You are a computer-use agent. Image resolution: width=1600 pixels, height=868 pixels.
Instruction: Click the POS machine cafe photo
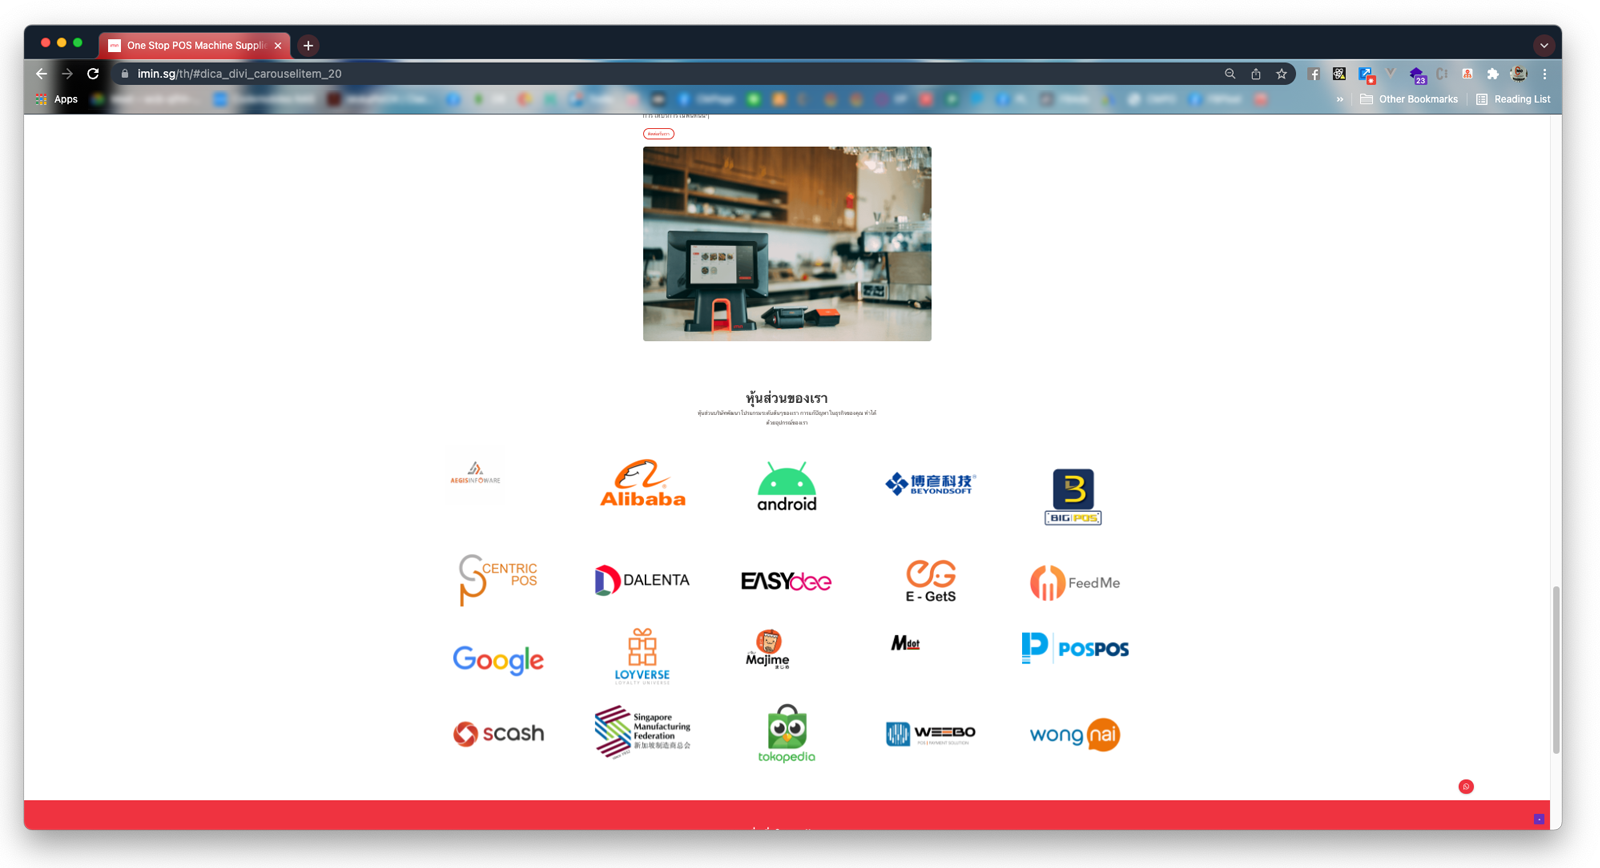[x=787, y=244]
